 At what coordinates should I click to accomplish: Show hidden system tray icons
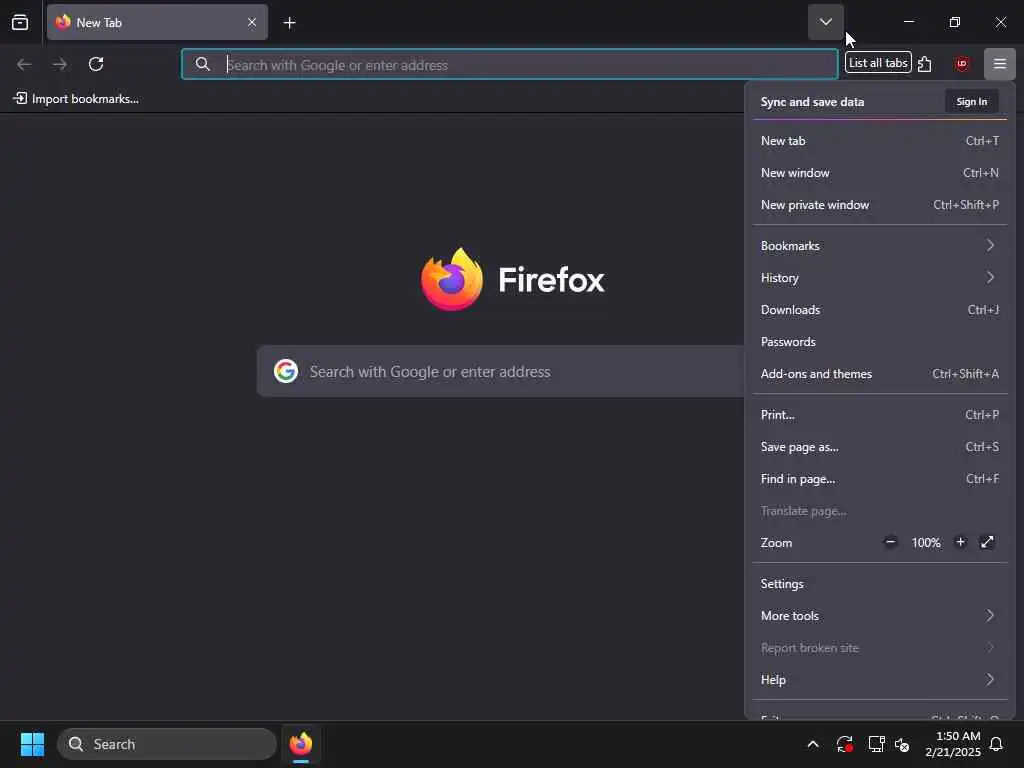coord(812,744)
